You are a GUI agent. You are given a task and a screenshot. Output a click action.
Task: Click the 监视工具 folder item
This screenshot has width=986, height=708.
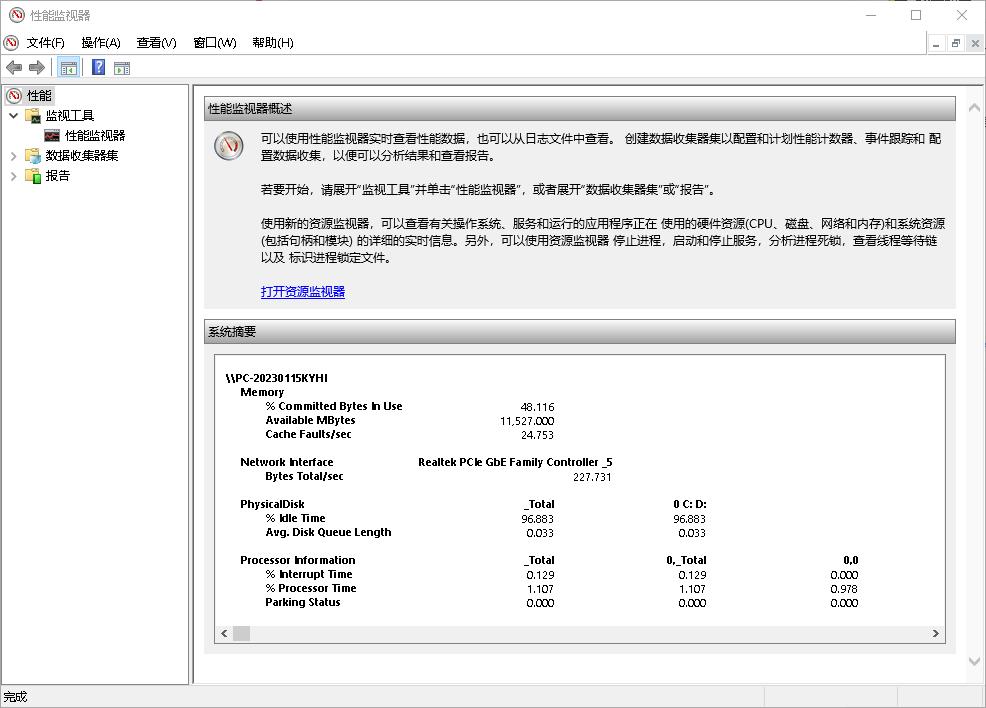pos(71,114)
